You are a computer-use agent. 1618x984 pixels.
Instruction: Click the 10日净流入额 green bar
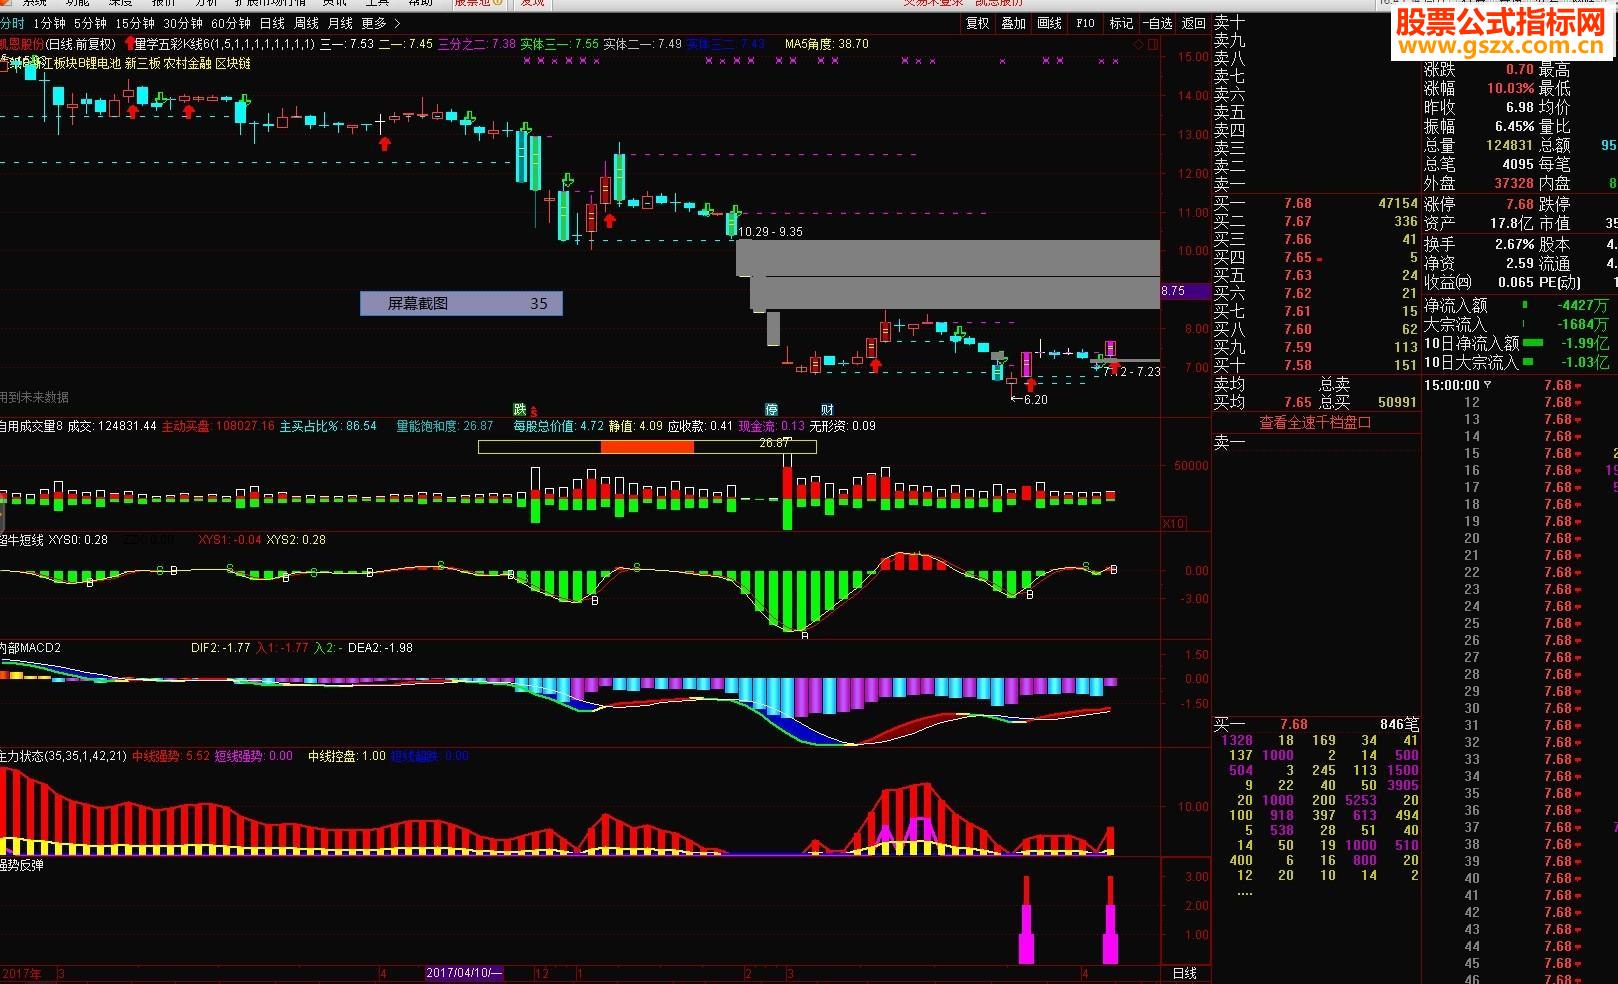tap(1532, 343)
